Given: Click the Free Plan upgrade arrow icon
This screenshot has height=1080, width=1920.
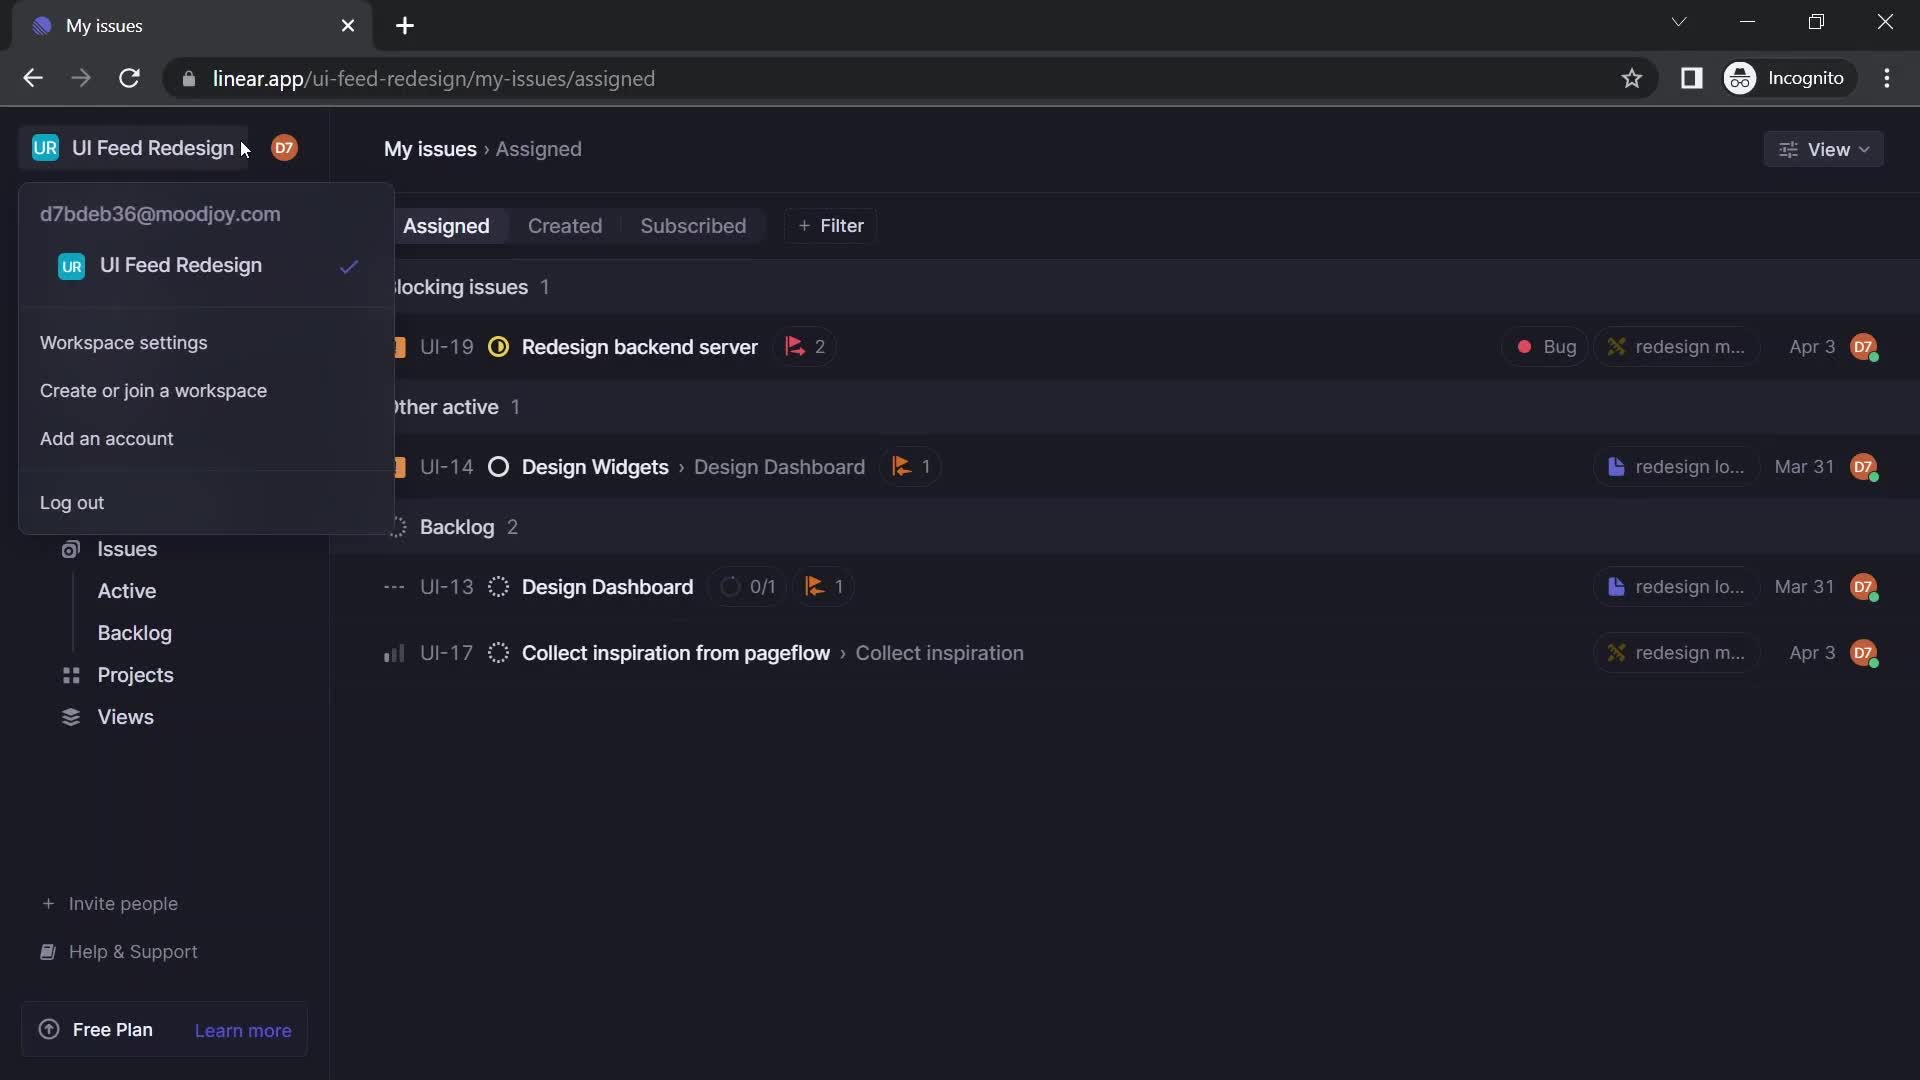Looking at the screenshot, I should [48, 1029].
